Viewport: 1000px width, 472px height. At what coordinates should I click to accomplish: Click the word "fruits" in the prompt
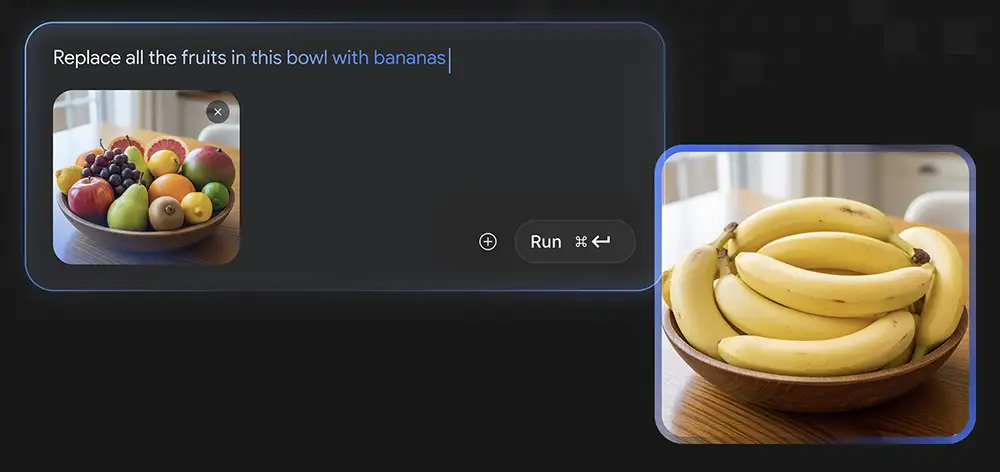click(x=204, y=58)
